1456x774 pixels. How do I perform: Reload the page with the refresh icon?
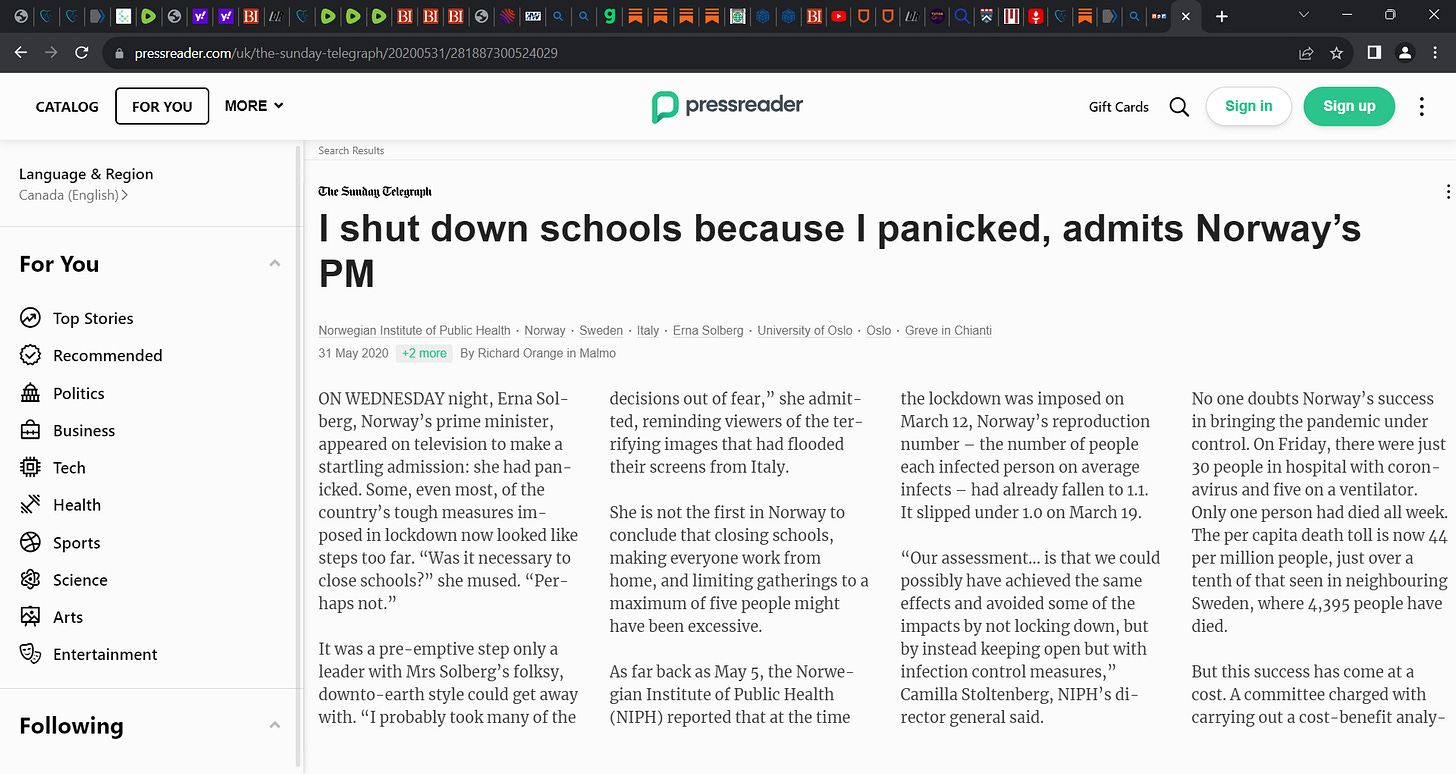(x=82, y=53)
